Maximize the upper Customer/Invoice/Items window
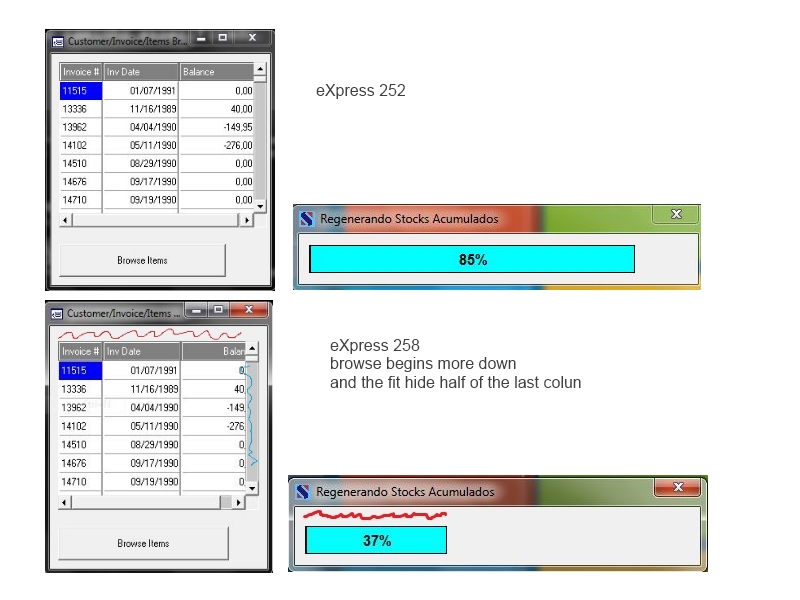800x600 pixels. [223, 38]
